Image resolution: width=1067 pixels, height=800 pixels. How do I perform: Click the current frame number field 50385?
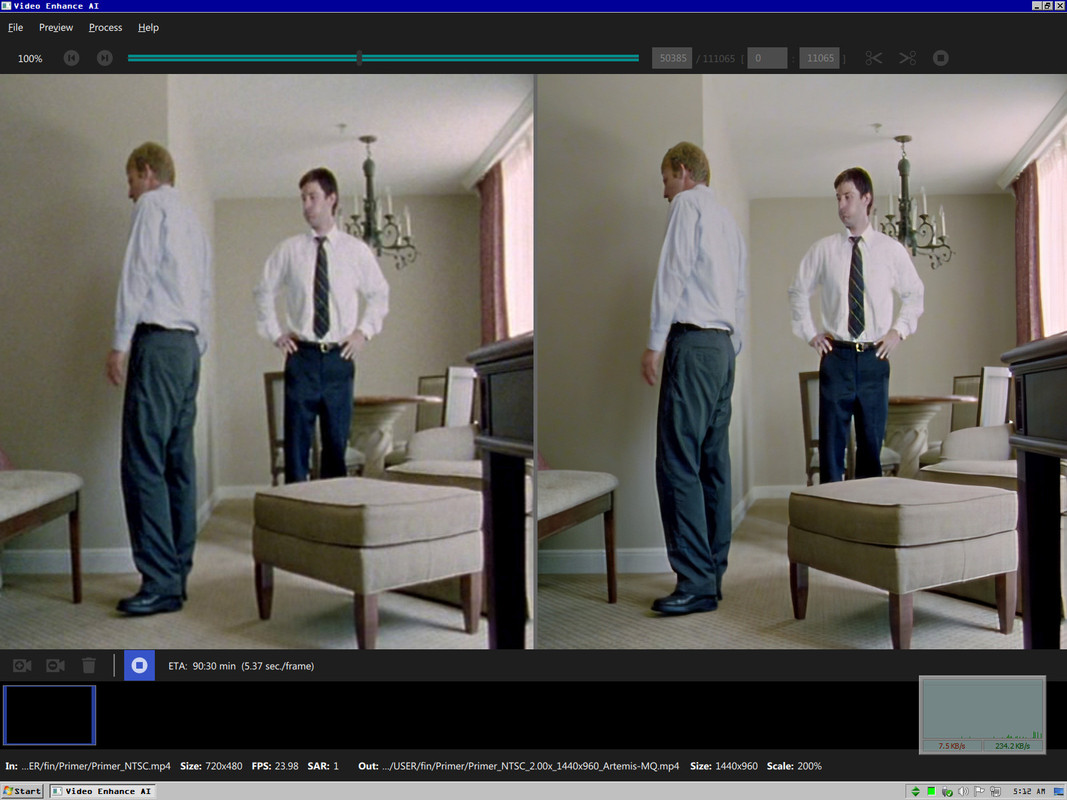click(672, 59)
